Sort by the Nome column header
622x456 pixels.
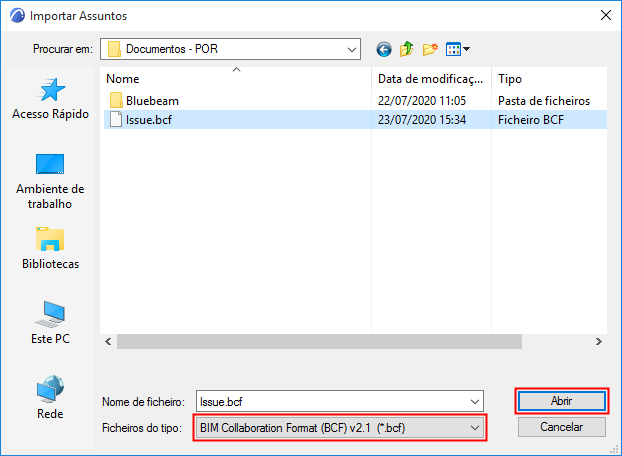[236, 79]
